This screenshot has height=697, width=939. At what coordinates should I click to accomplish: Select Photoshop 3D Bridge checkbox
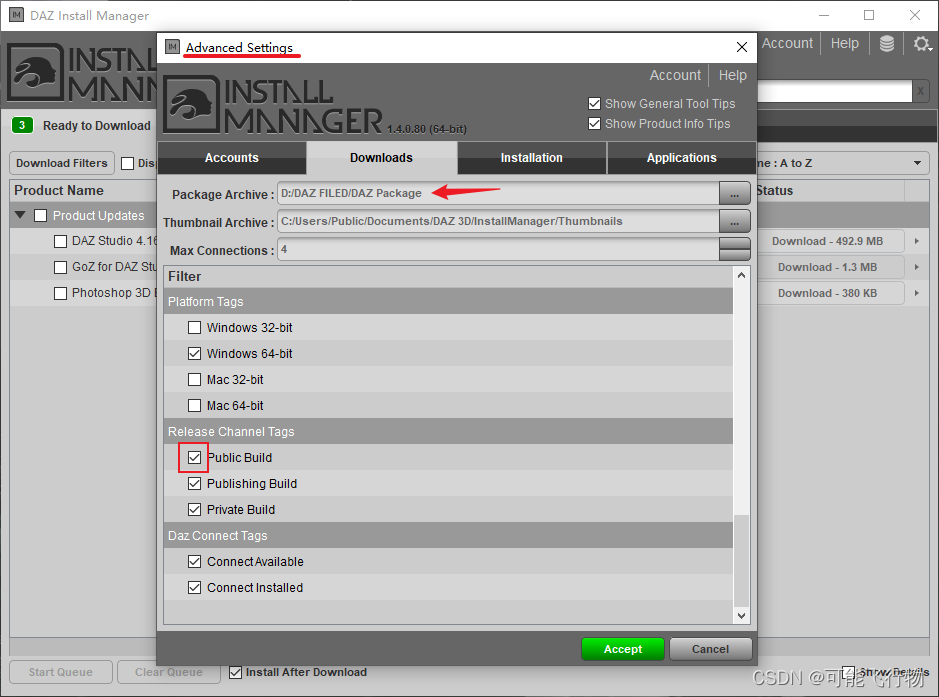[x=60, y=293]
